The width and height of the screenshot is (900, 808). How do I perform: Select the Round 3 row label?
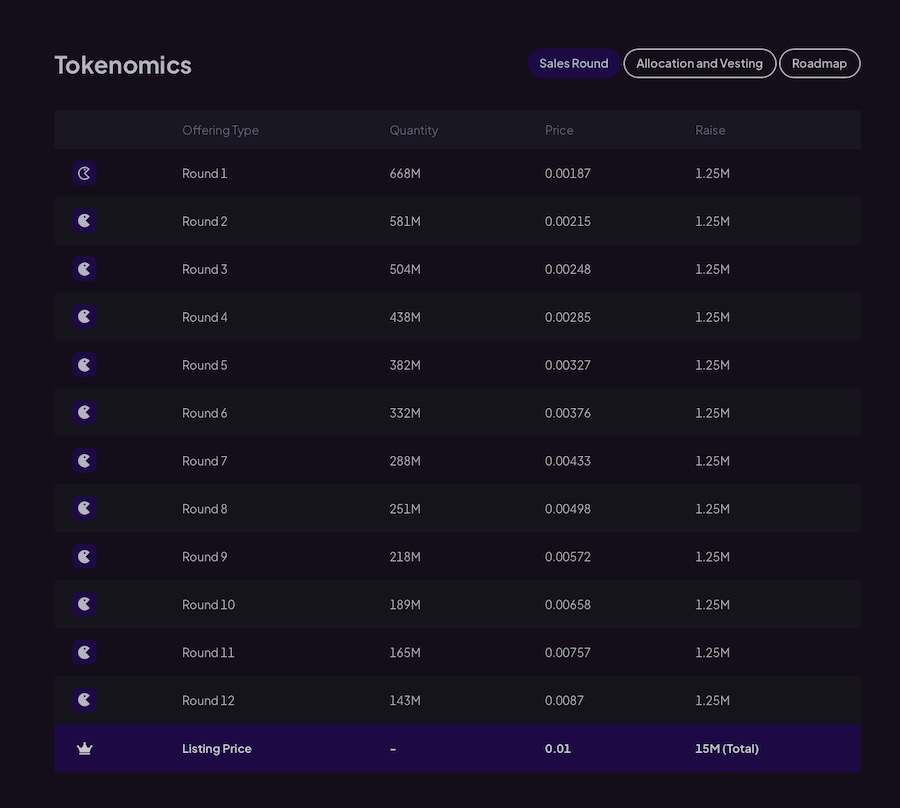[x=204, y=269]
